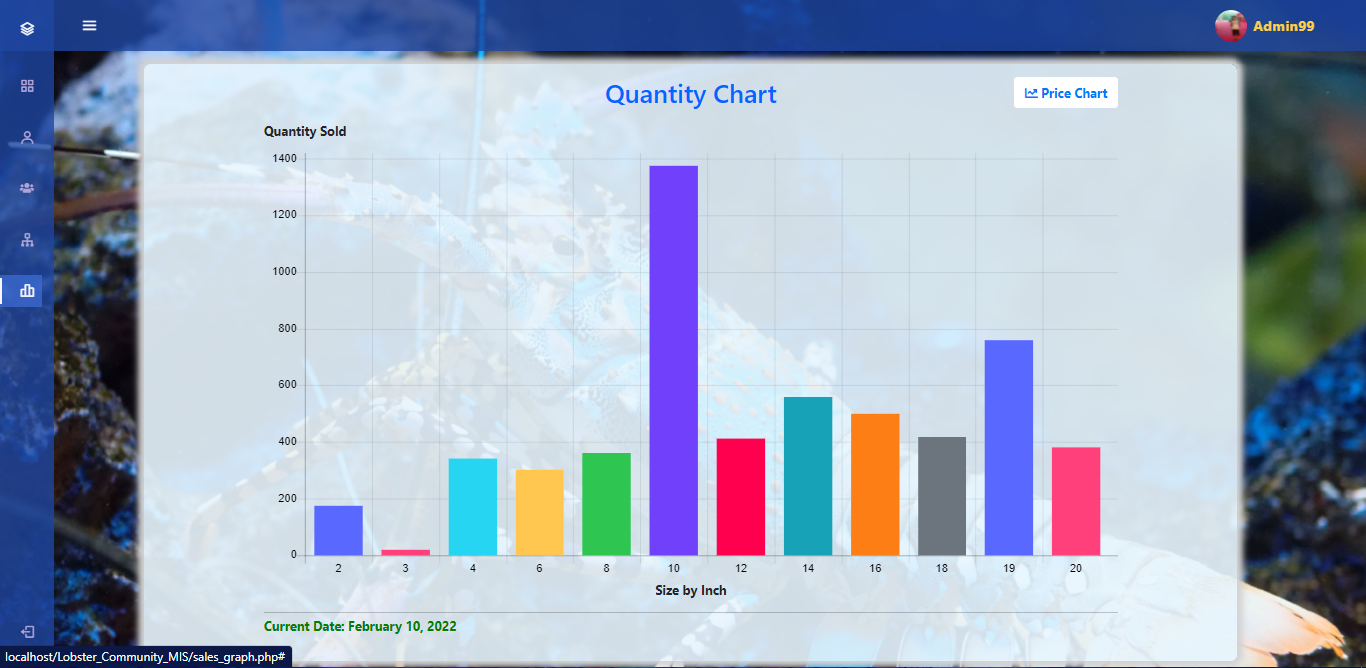The image size is (1366, 668).
Task: Open the single user profile icon
Action: 27,137
